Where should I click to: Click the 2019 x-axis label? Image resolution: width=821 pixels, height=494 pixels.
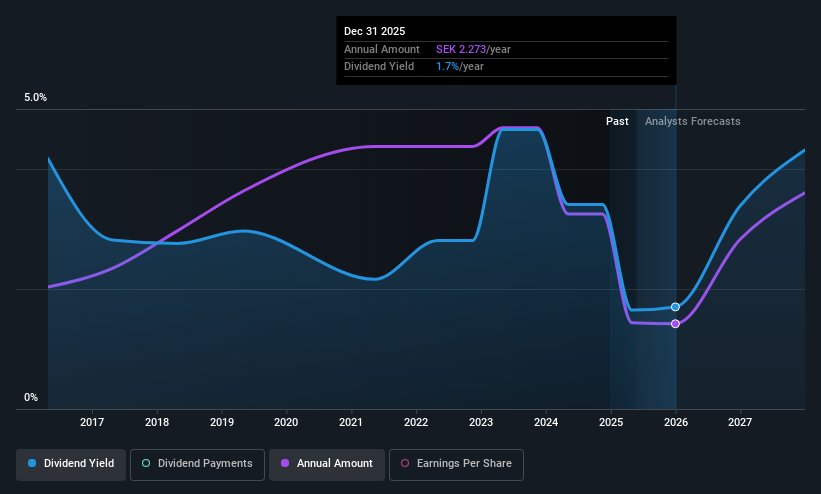pos(222,422)
